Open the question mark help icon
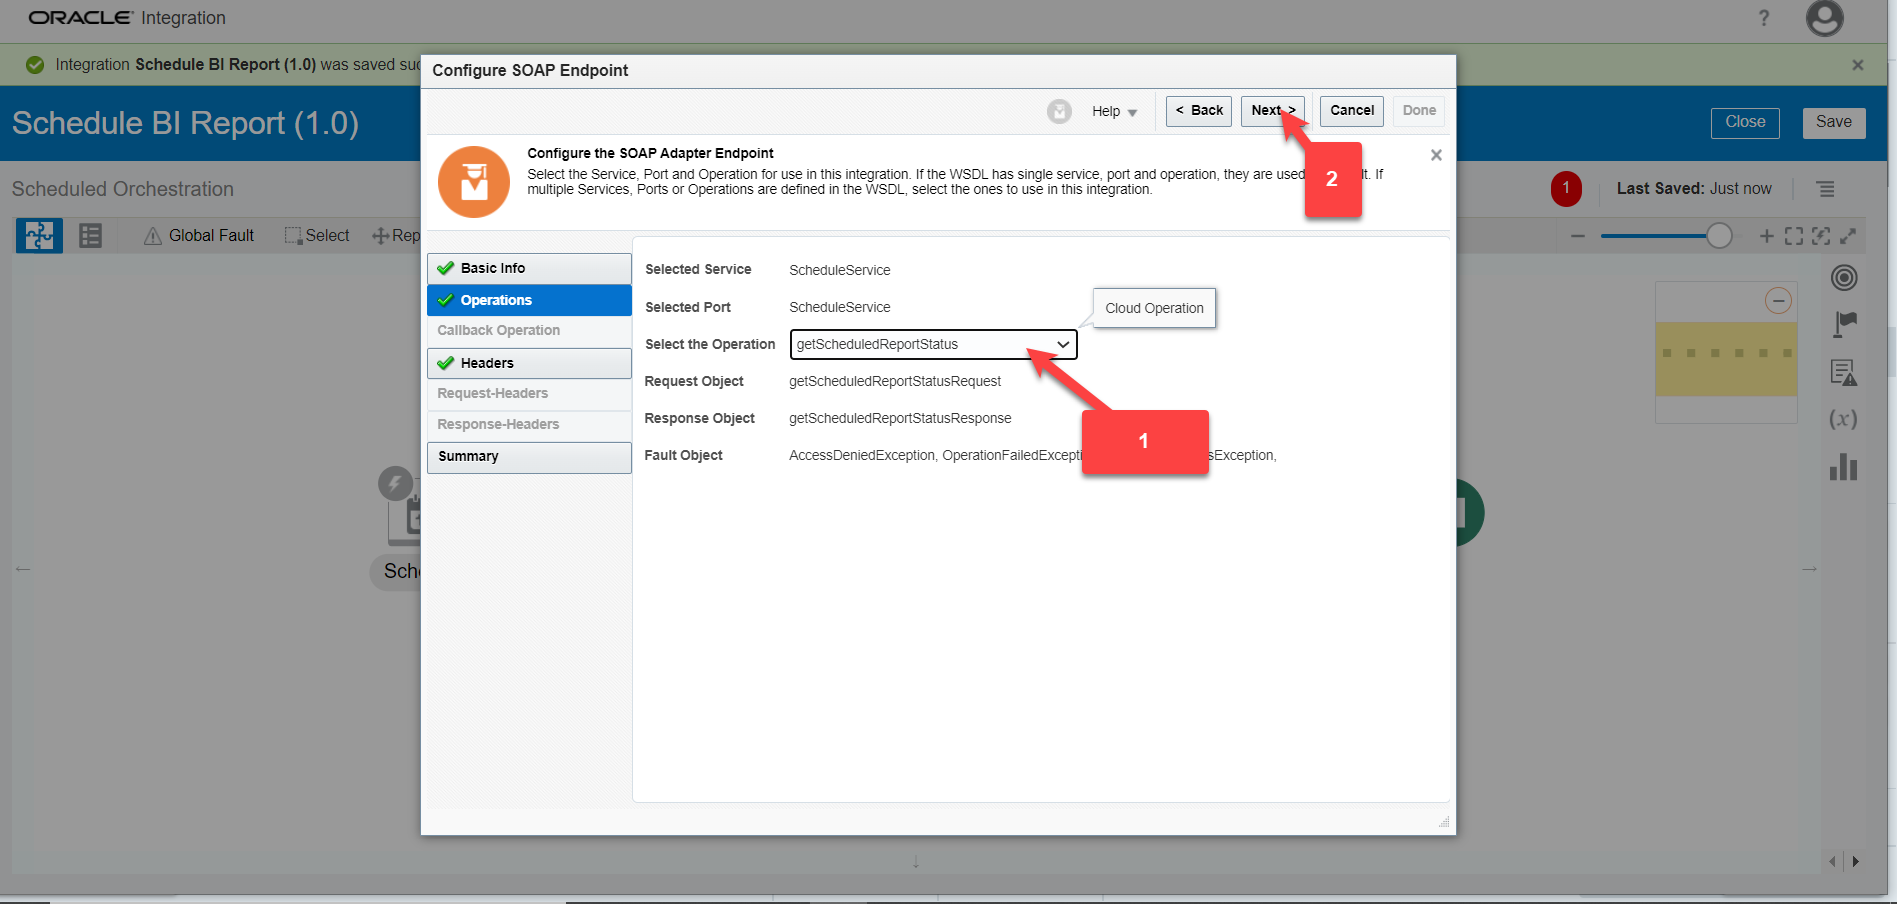This screenshot has height=904, width=1897. 1764,18
